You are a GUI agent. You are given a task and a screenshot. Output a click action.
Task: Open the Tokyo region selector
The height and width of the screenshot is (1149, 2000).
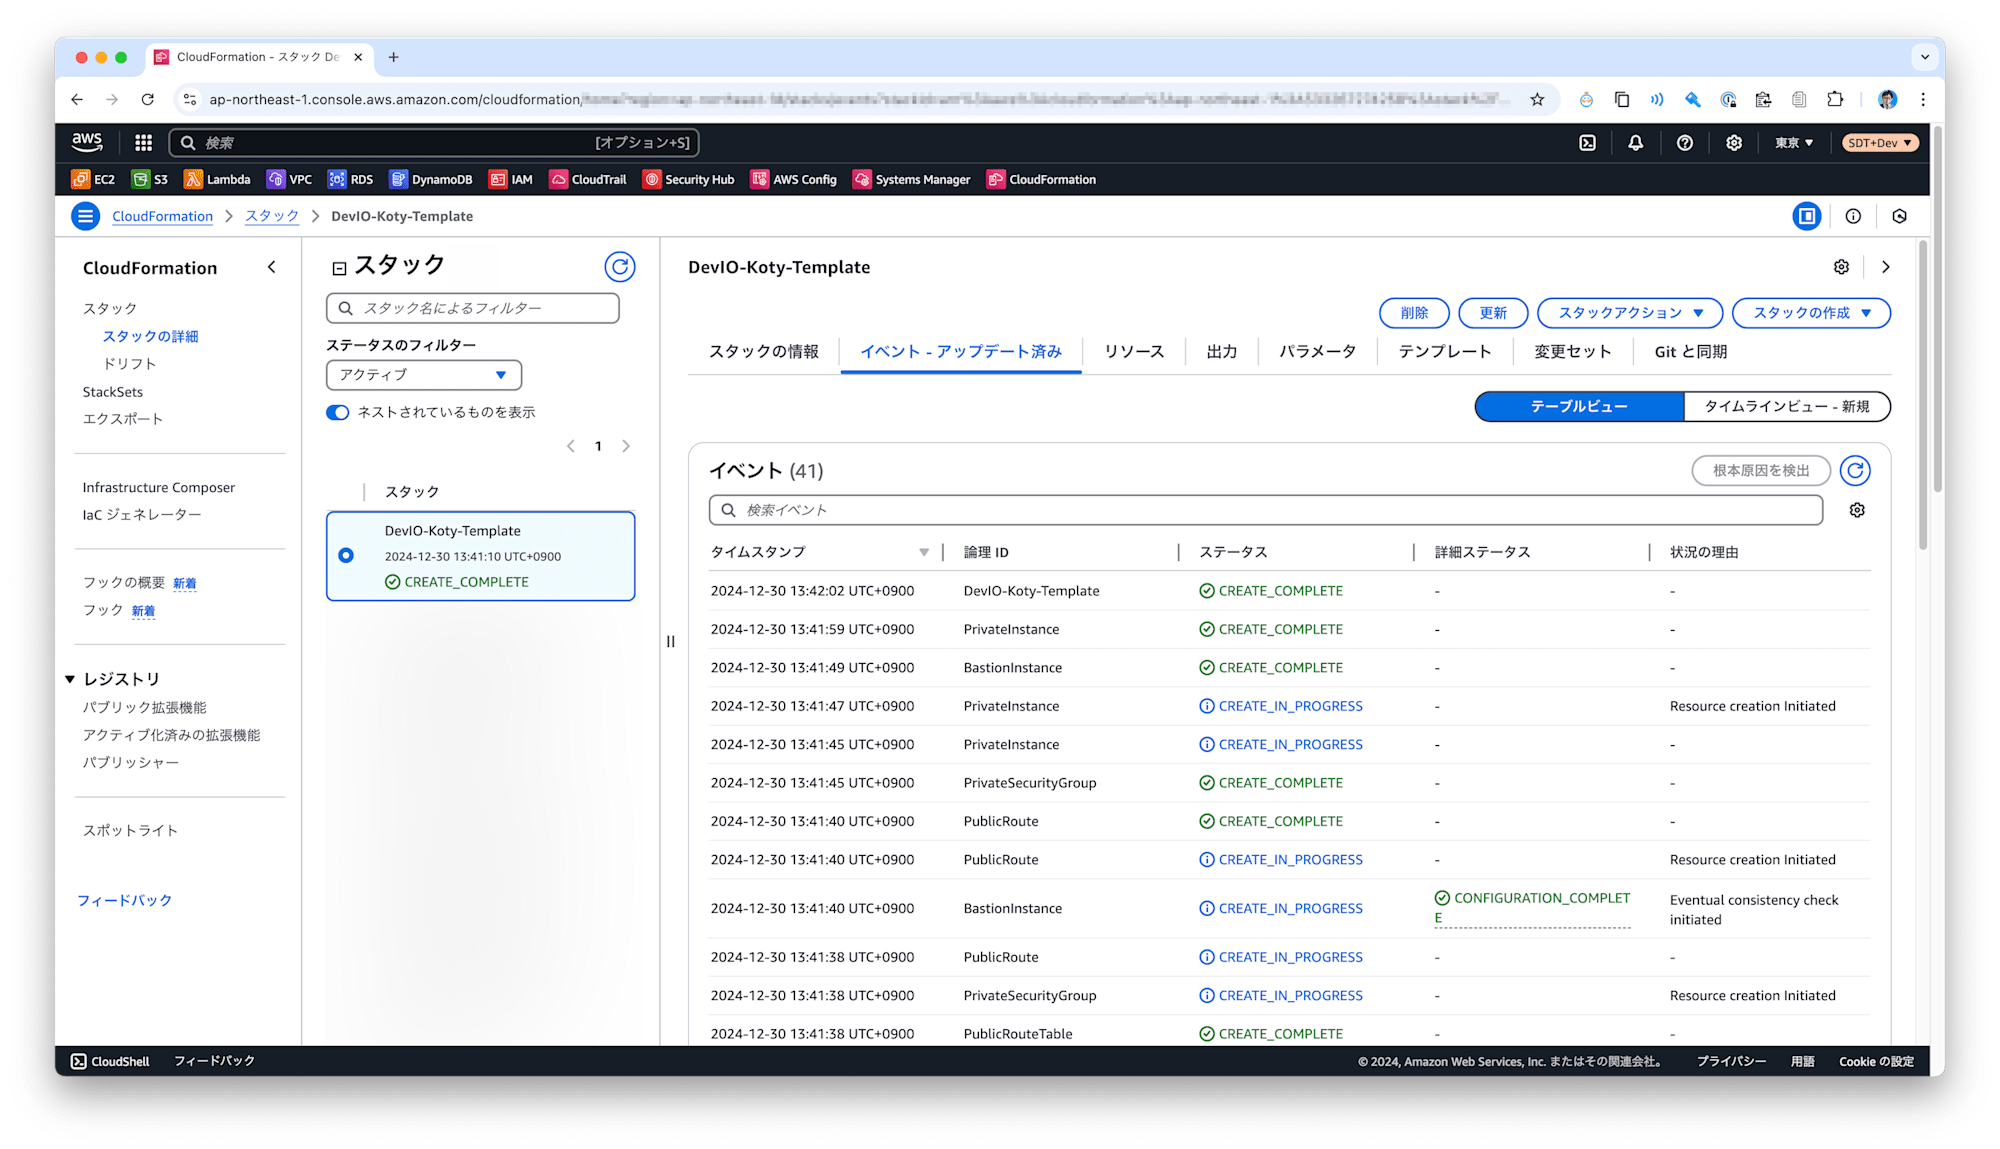(1794, 143)
